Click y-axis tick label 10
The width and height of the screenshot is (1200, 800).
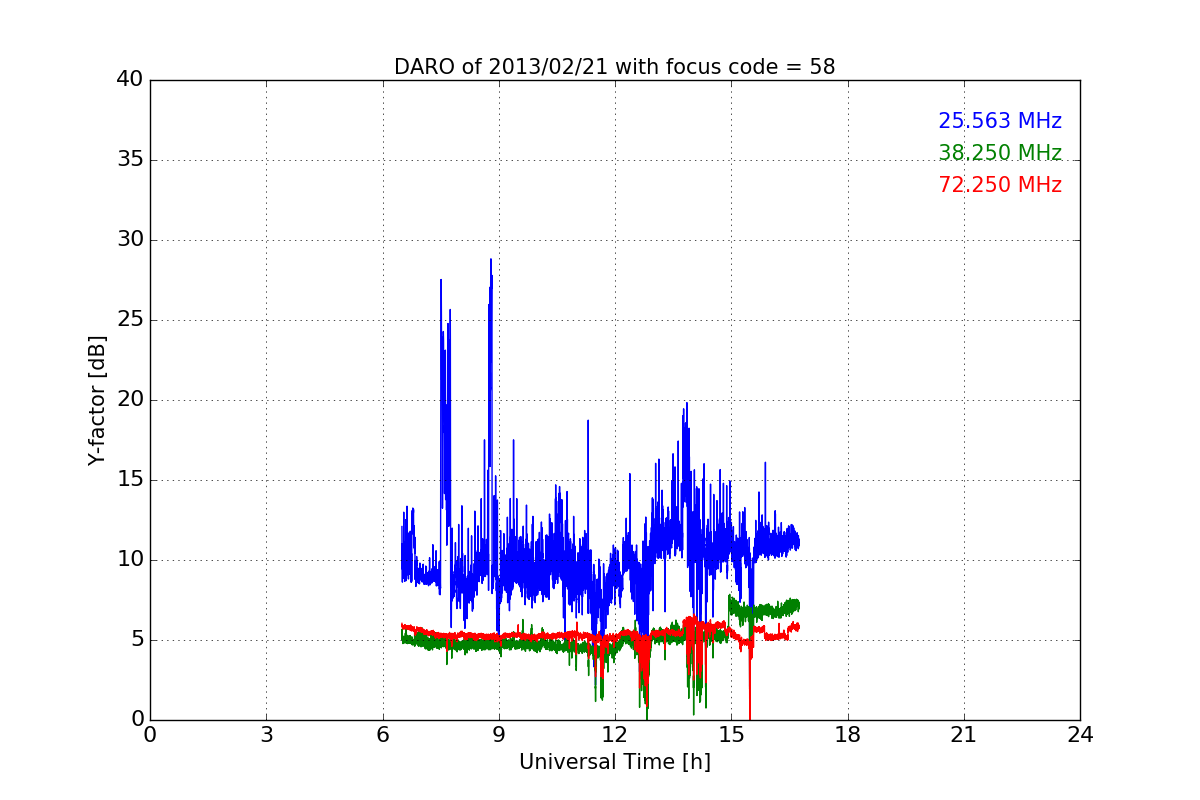pos(130,560)
